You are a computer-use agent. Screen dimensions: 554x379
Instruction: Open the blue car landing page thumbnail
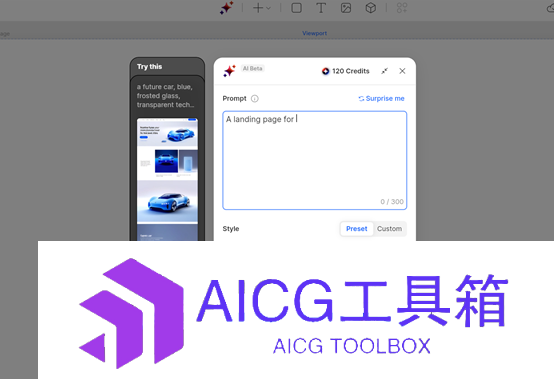coord(167,179)
